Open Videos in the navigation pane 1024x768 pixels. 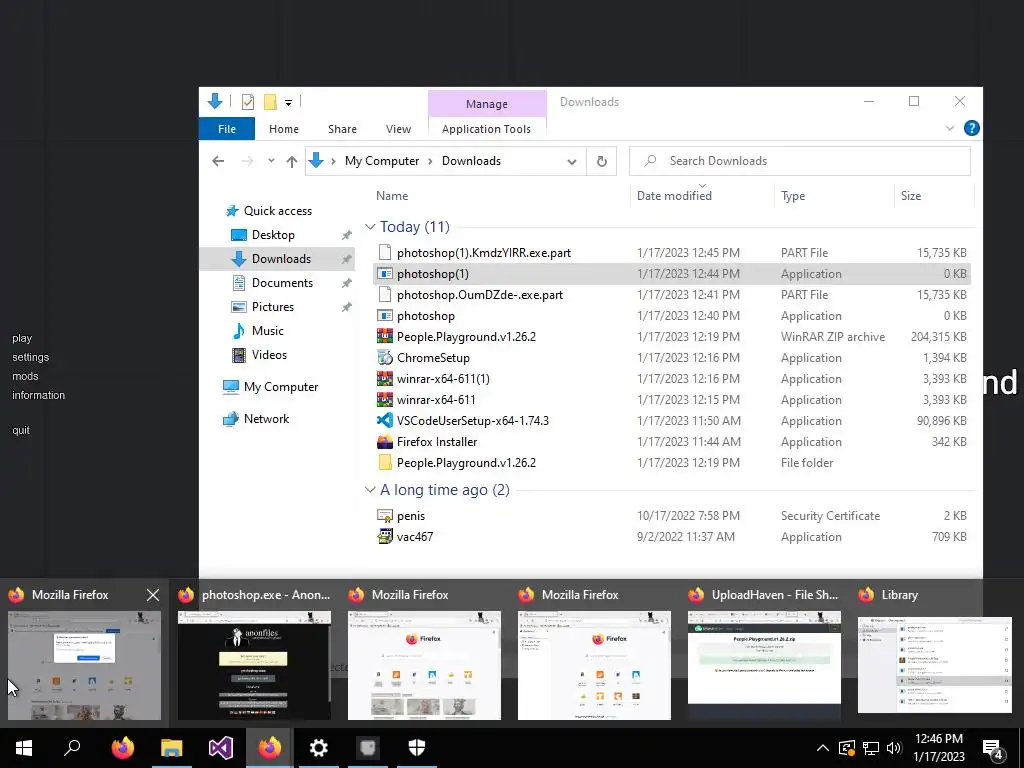click(269, 355)
